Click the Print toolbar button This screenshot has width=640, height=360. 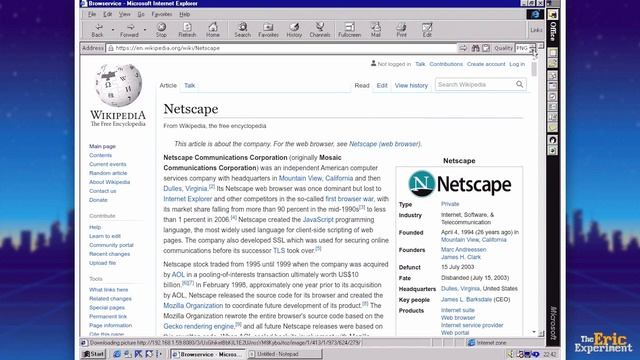point(401,30)
